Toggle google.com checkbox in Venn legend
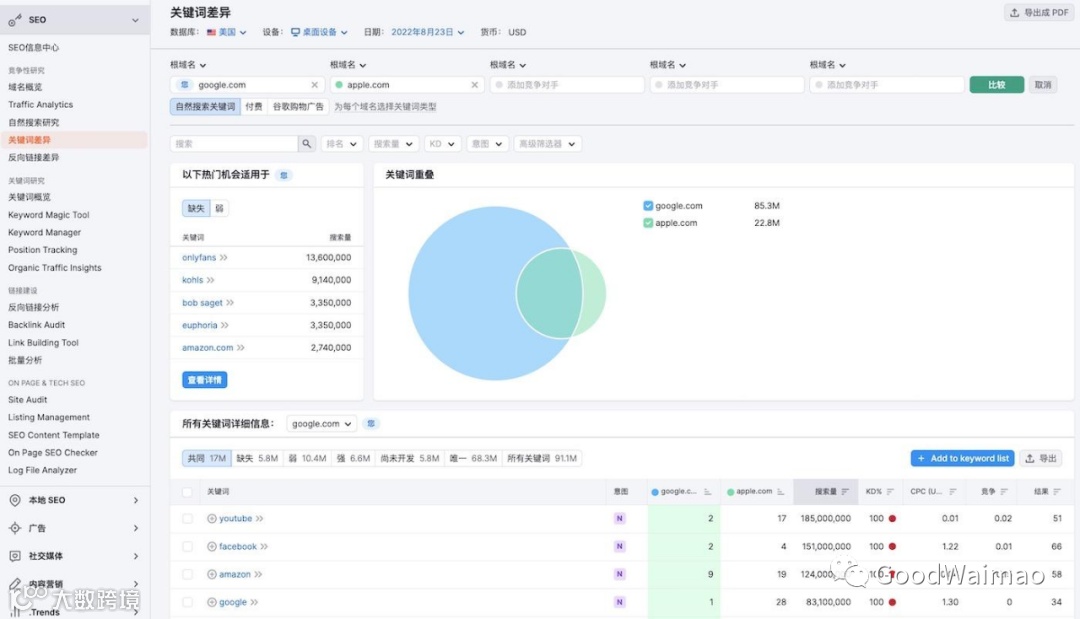 (647, 206)
